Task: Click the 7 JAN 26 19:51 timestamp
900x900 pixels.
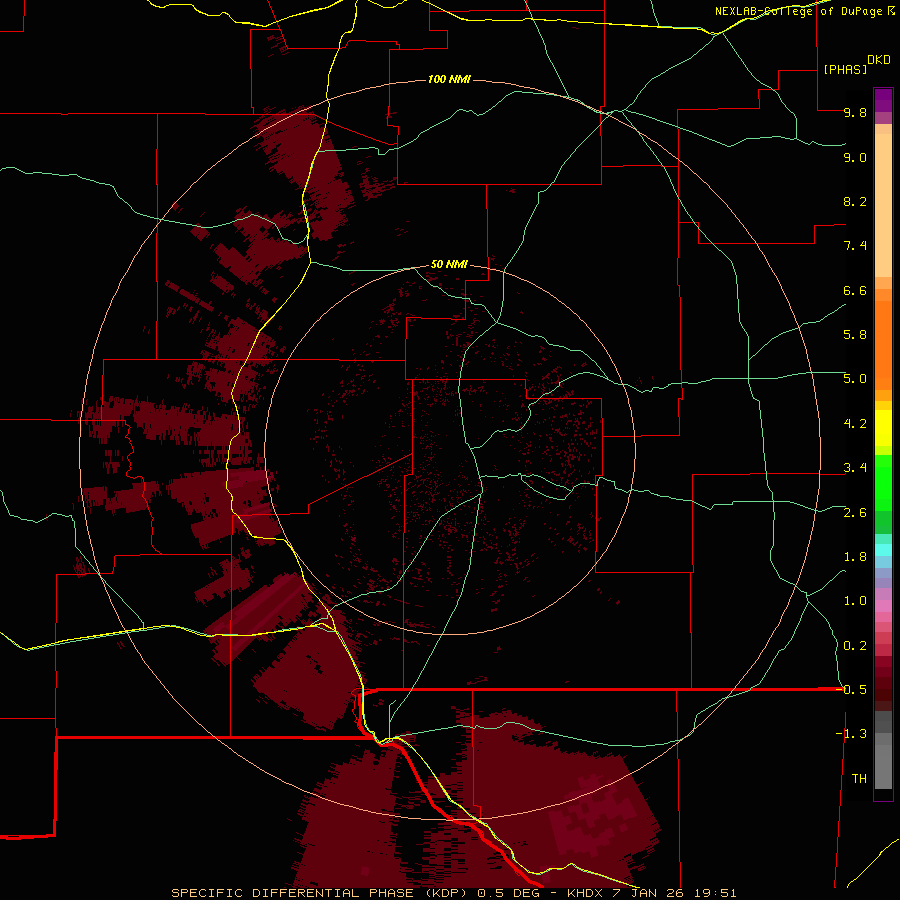Action: tap(674, 893)
